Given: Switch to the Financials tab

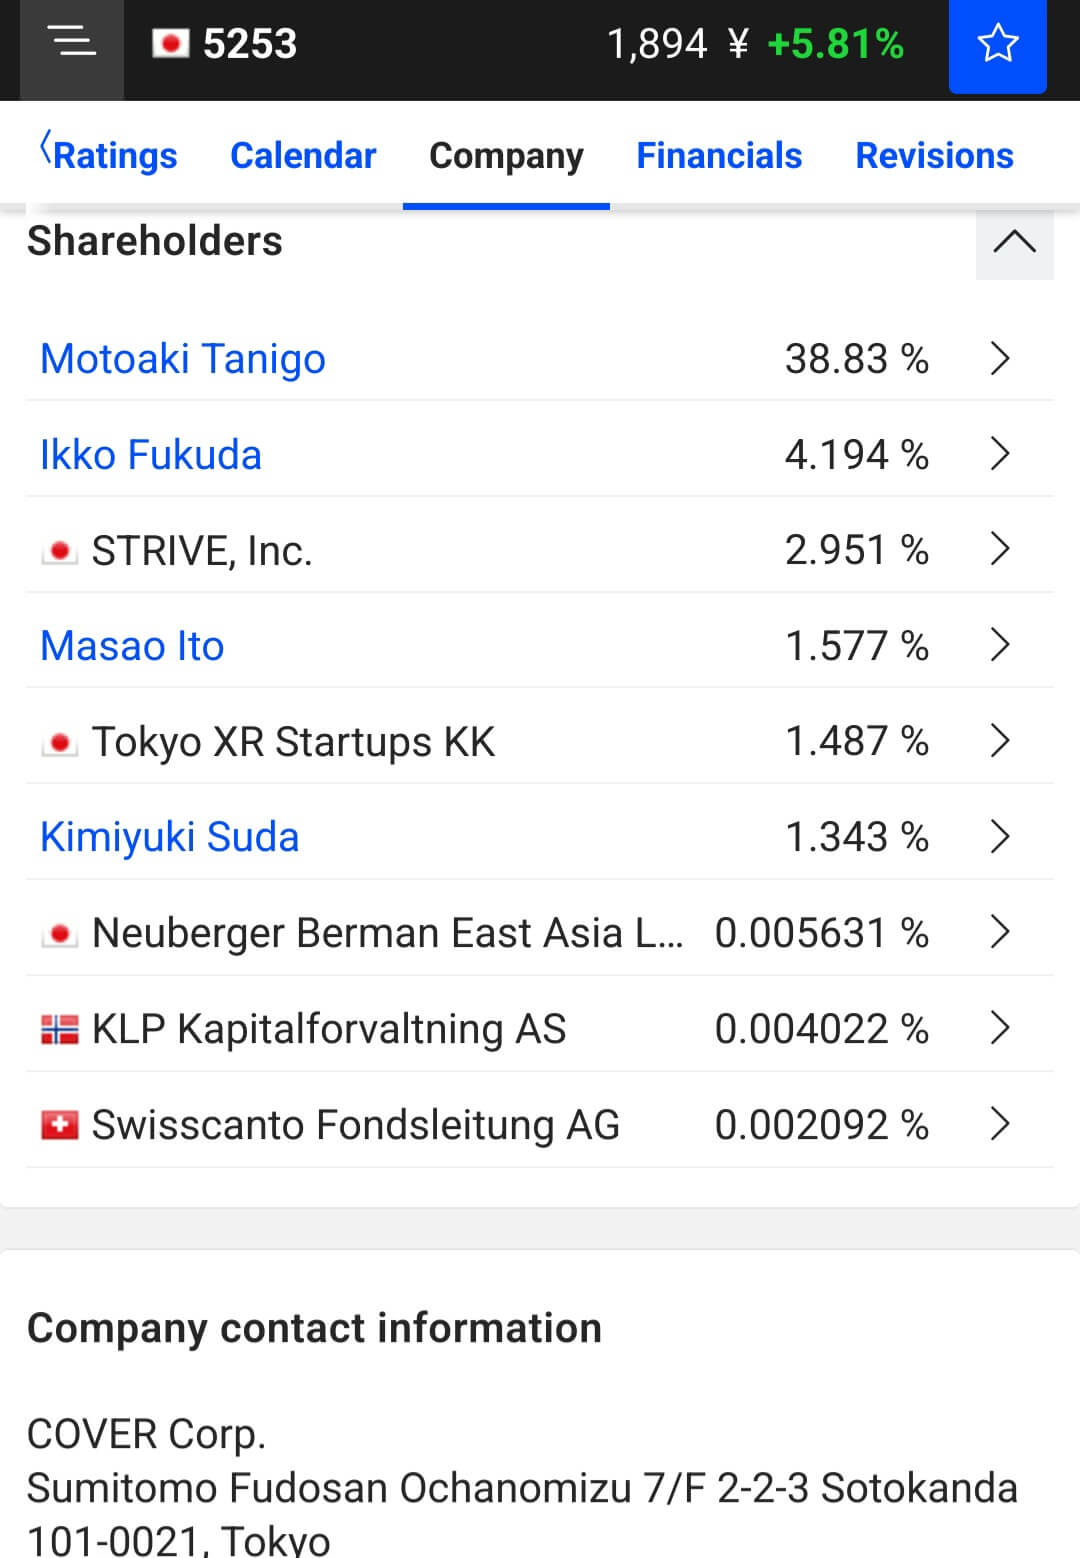Looking at the screenshot, I should (x=719, y=155).
